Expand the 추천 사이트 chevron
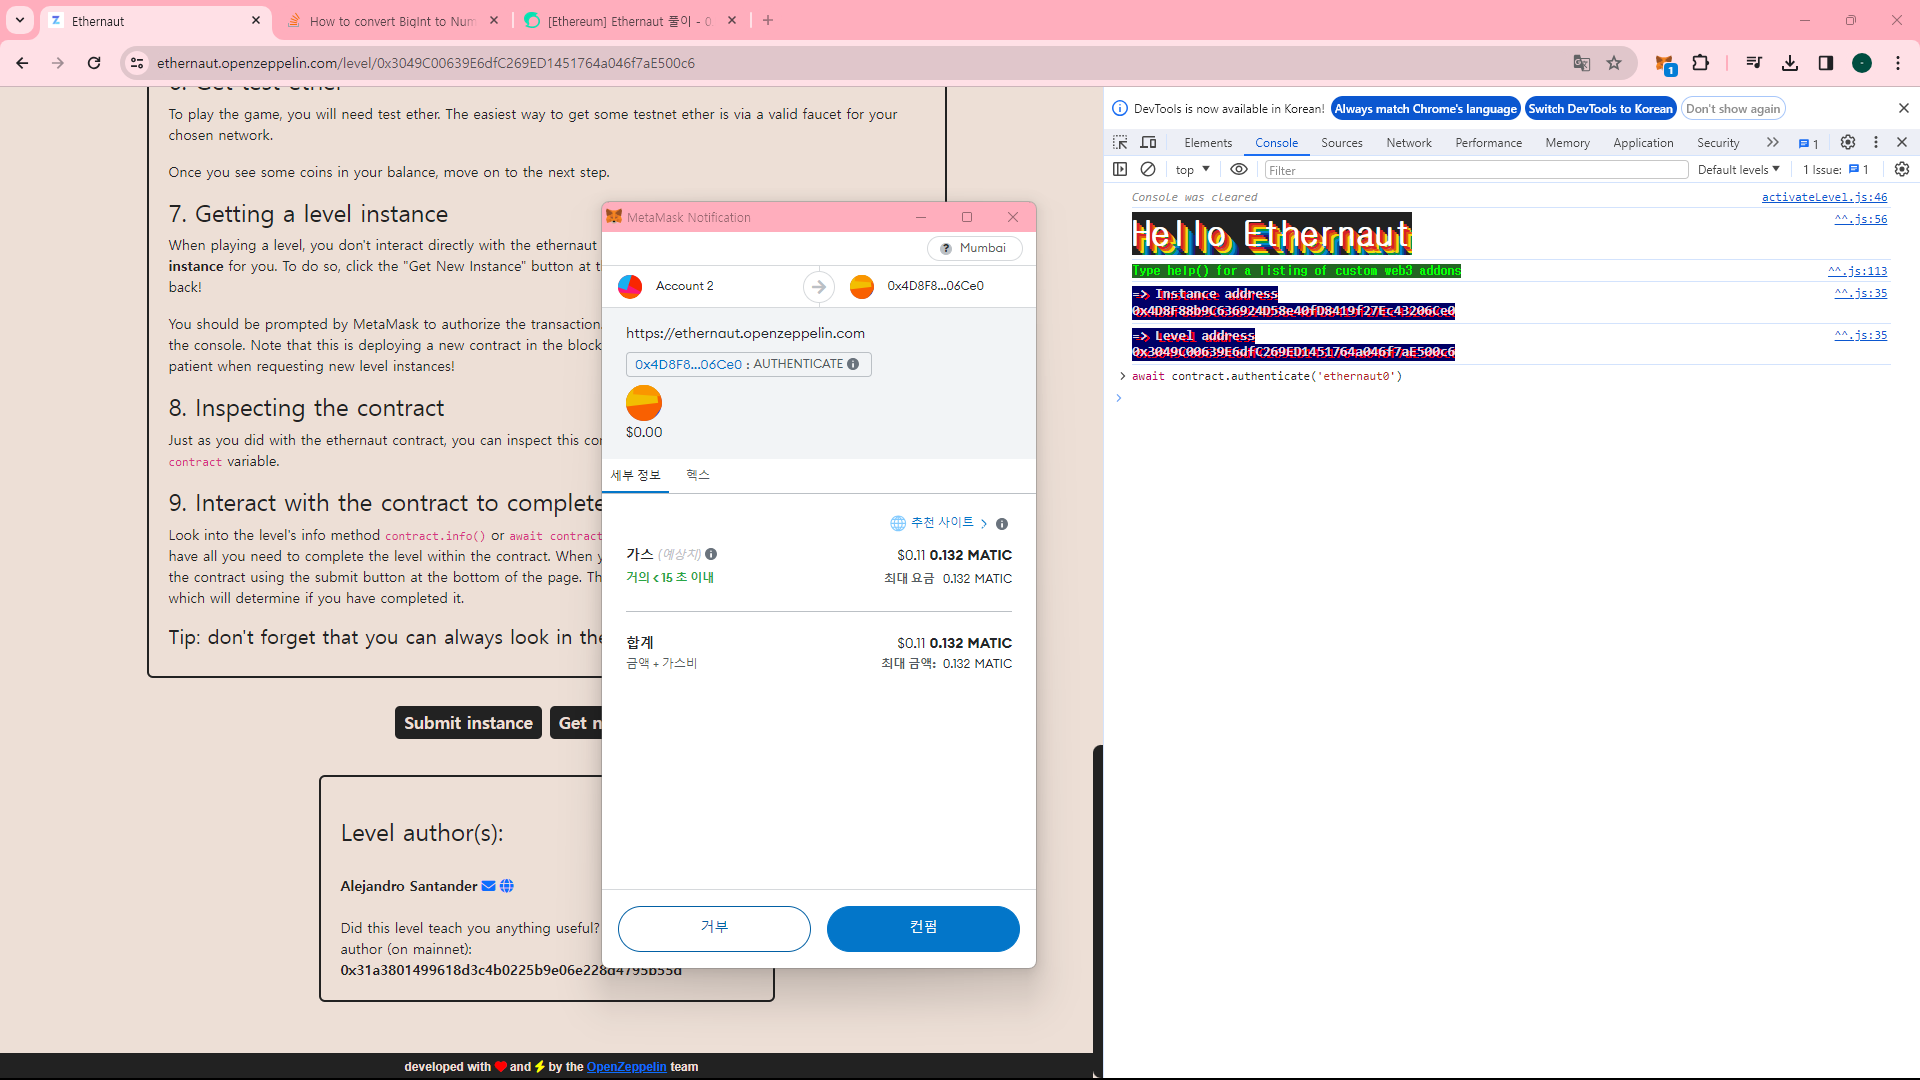Screen dimensions: 1920x1080 pyautogui.click(x=984, y=524)
